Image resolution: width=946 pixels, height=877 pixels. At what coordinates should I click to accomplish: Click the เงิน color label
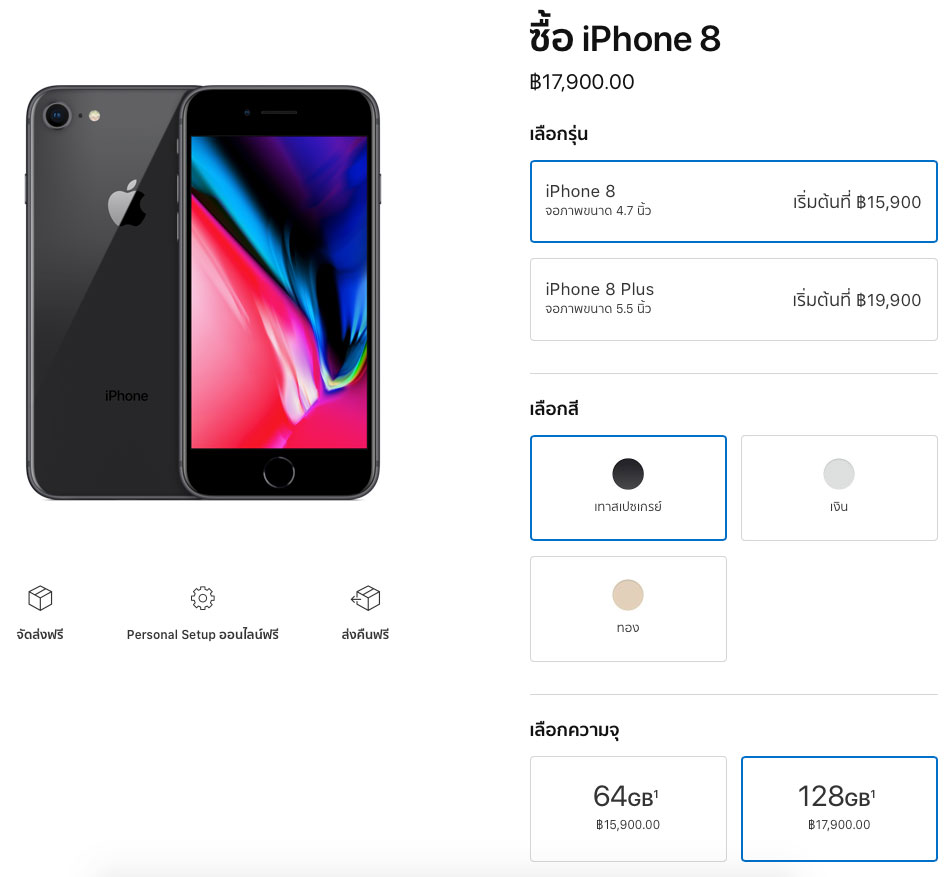click(839, 507)
